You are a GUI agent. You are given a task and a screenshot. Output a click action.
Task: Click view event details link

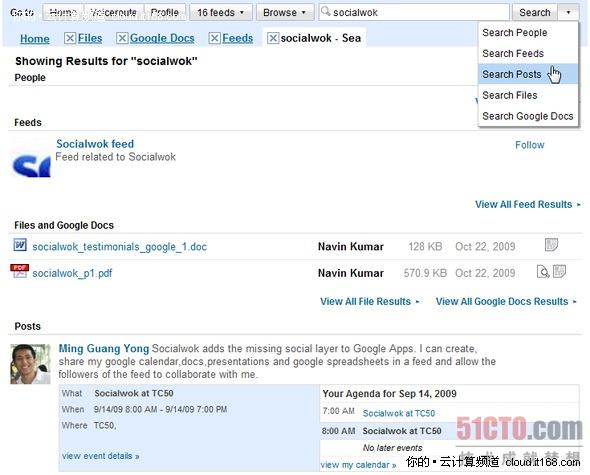point(100,456)
